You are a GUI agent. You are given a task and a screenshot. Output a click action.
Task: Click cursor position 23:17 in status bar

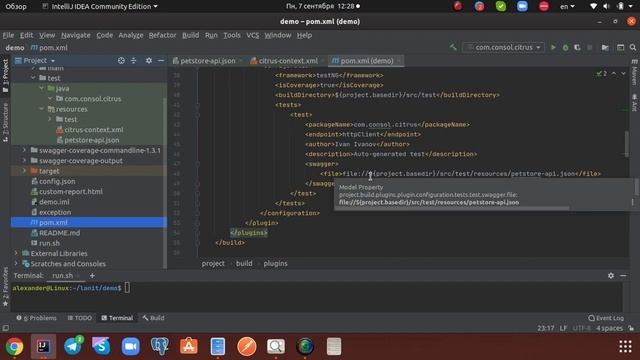pyautogui.click(x=546, y=328)
